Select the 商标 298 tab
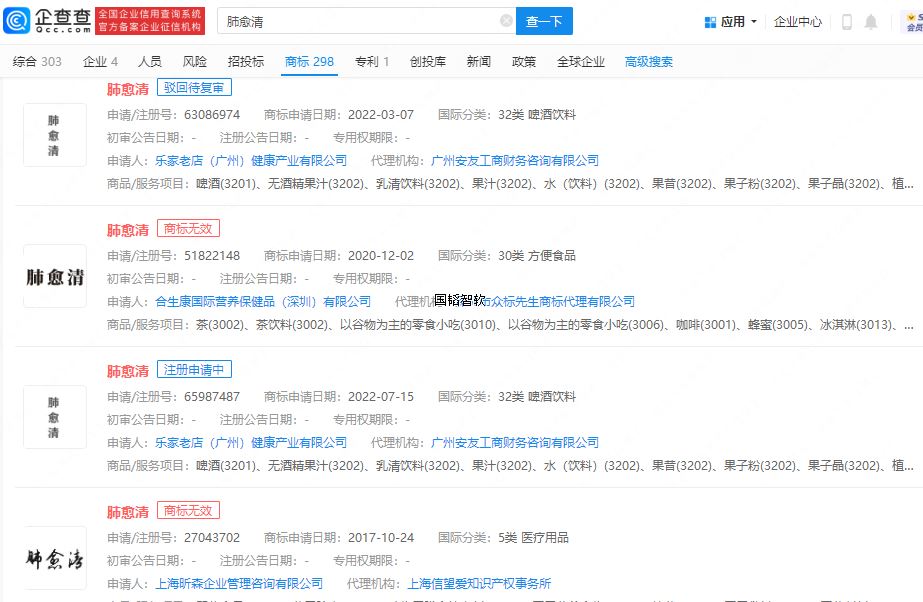Viewport: 923px width, 602px height. (x=309, y=61)
